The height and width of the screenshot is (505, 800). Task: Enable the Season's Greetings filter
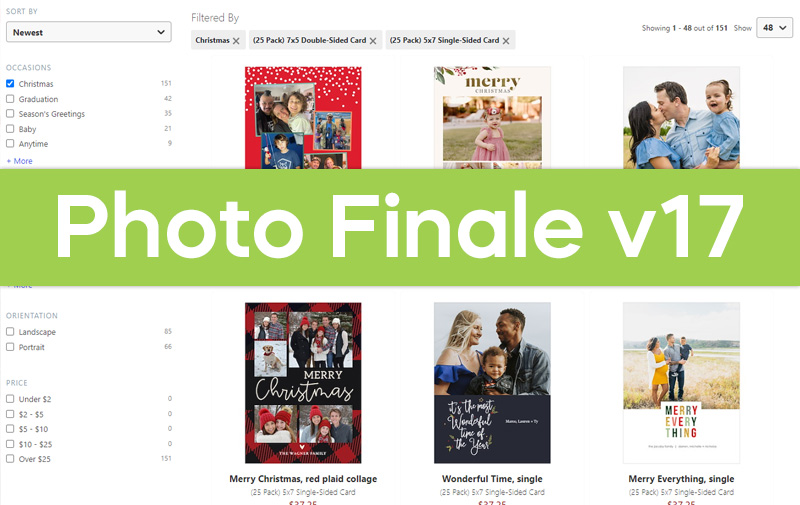click(10, 113)
